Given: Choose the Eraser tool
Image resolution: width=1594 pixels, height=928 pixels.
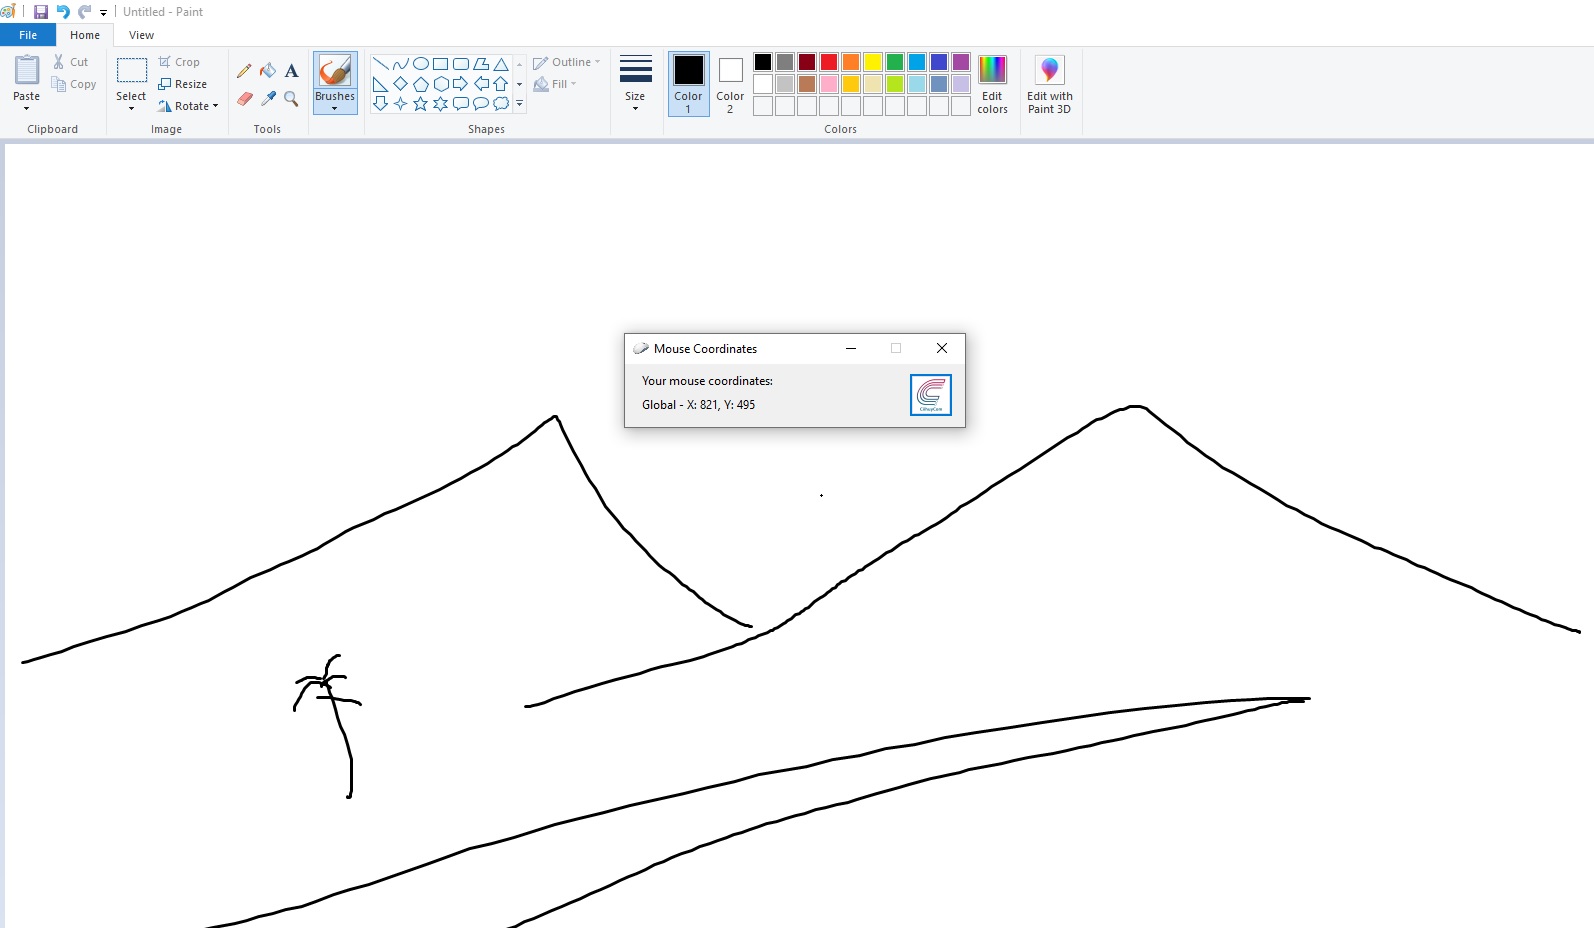Looking at the screenshot, I should click(244, 98).
